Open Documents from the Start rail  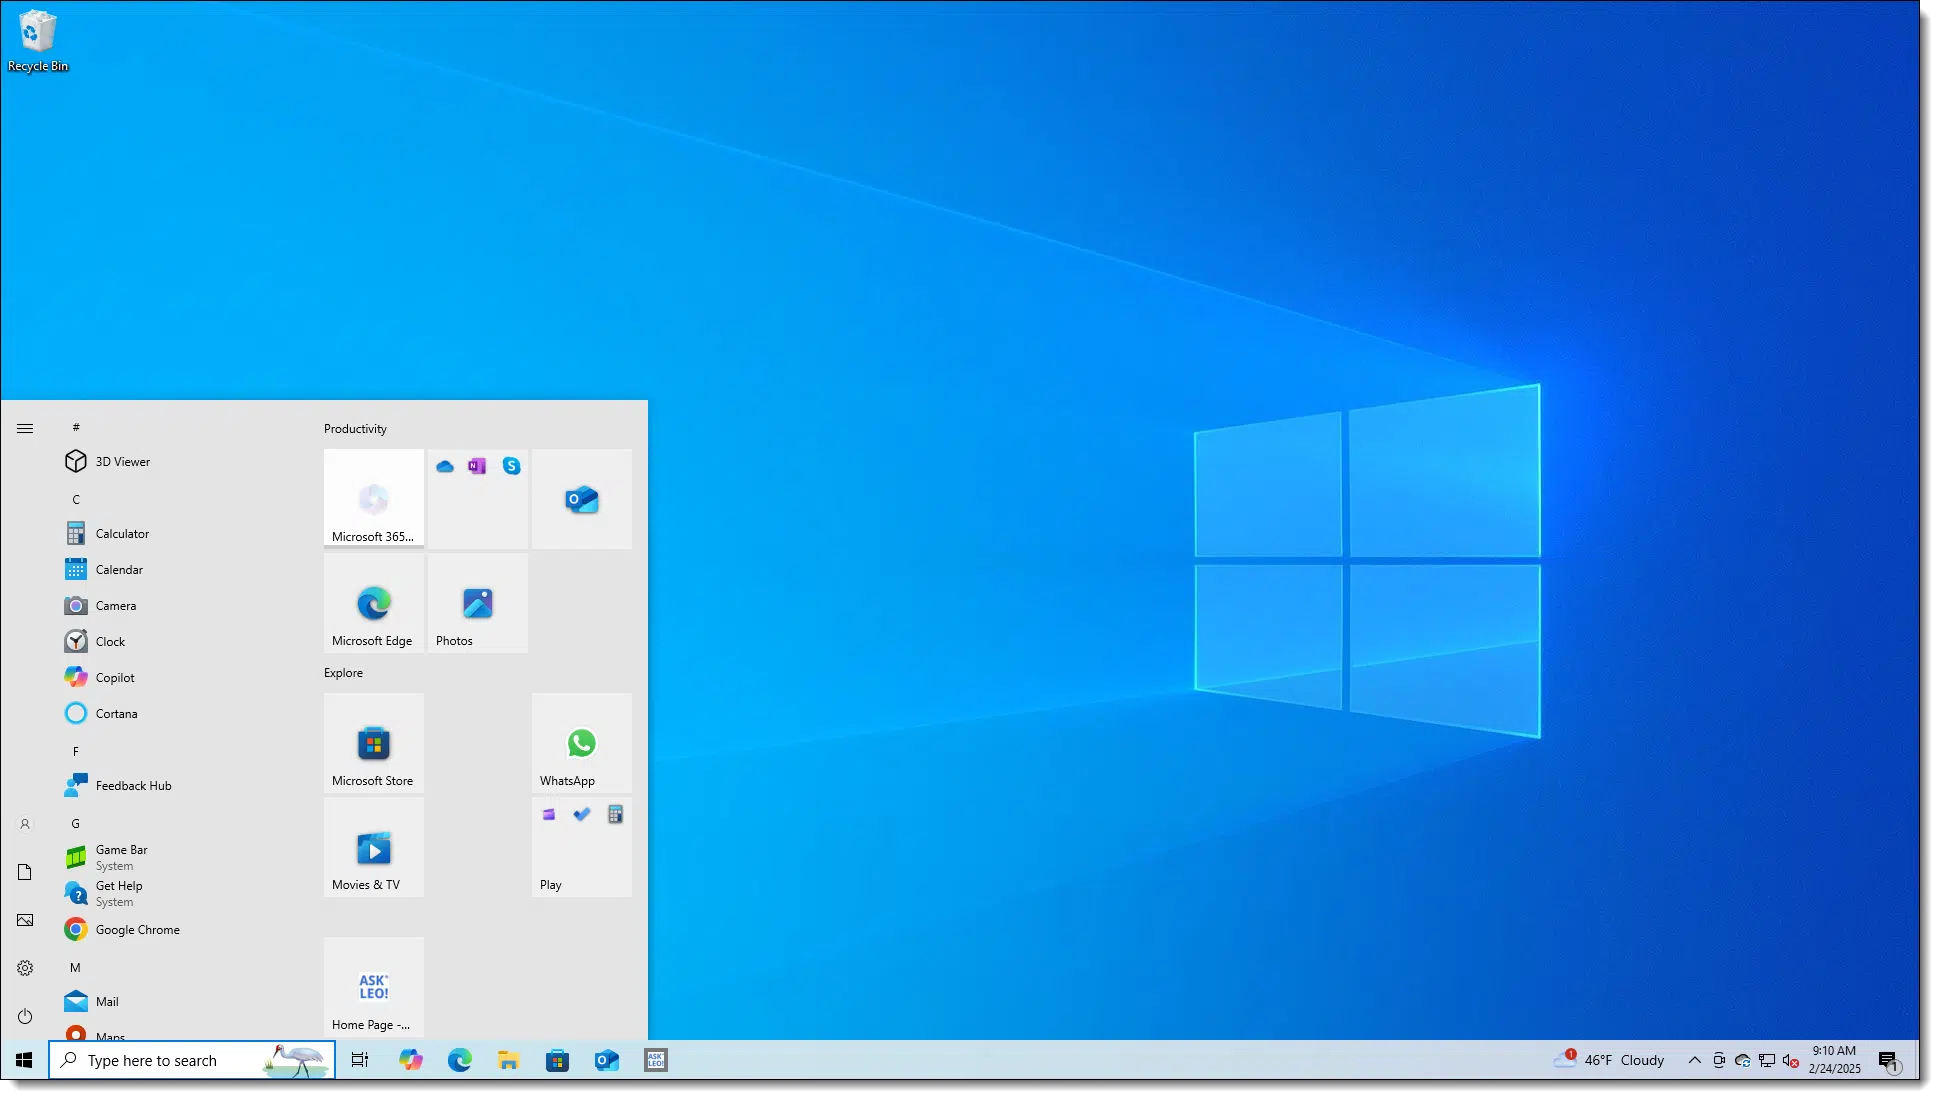coord(25,872)
